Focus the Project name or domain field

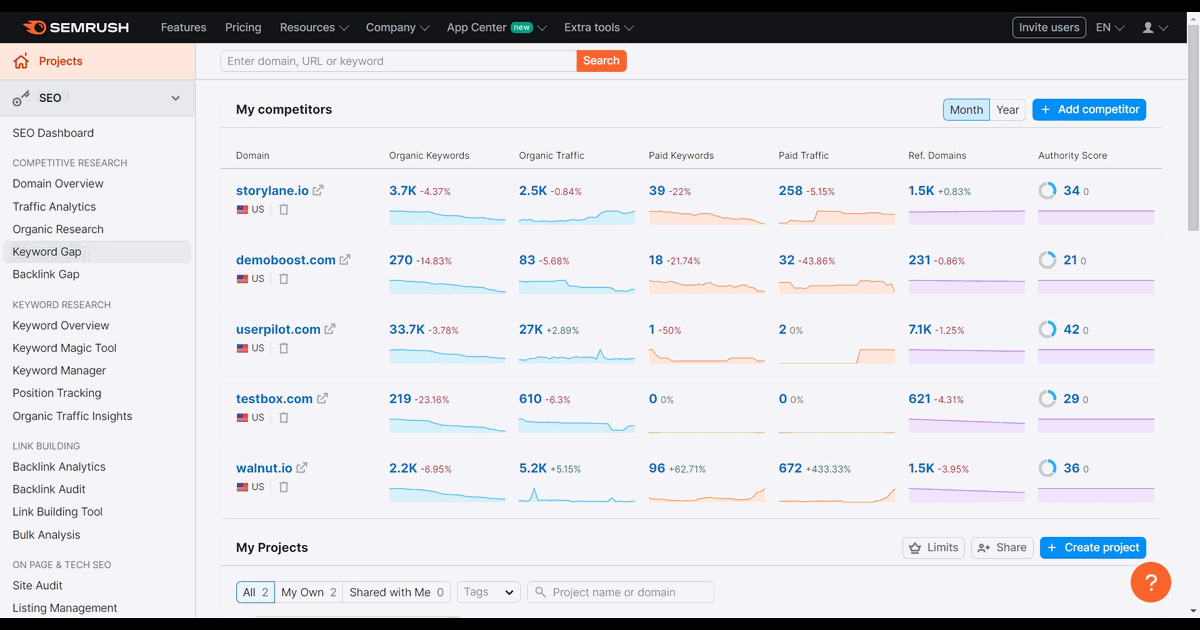tap(621, 592)
